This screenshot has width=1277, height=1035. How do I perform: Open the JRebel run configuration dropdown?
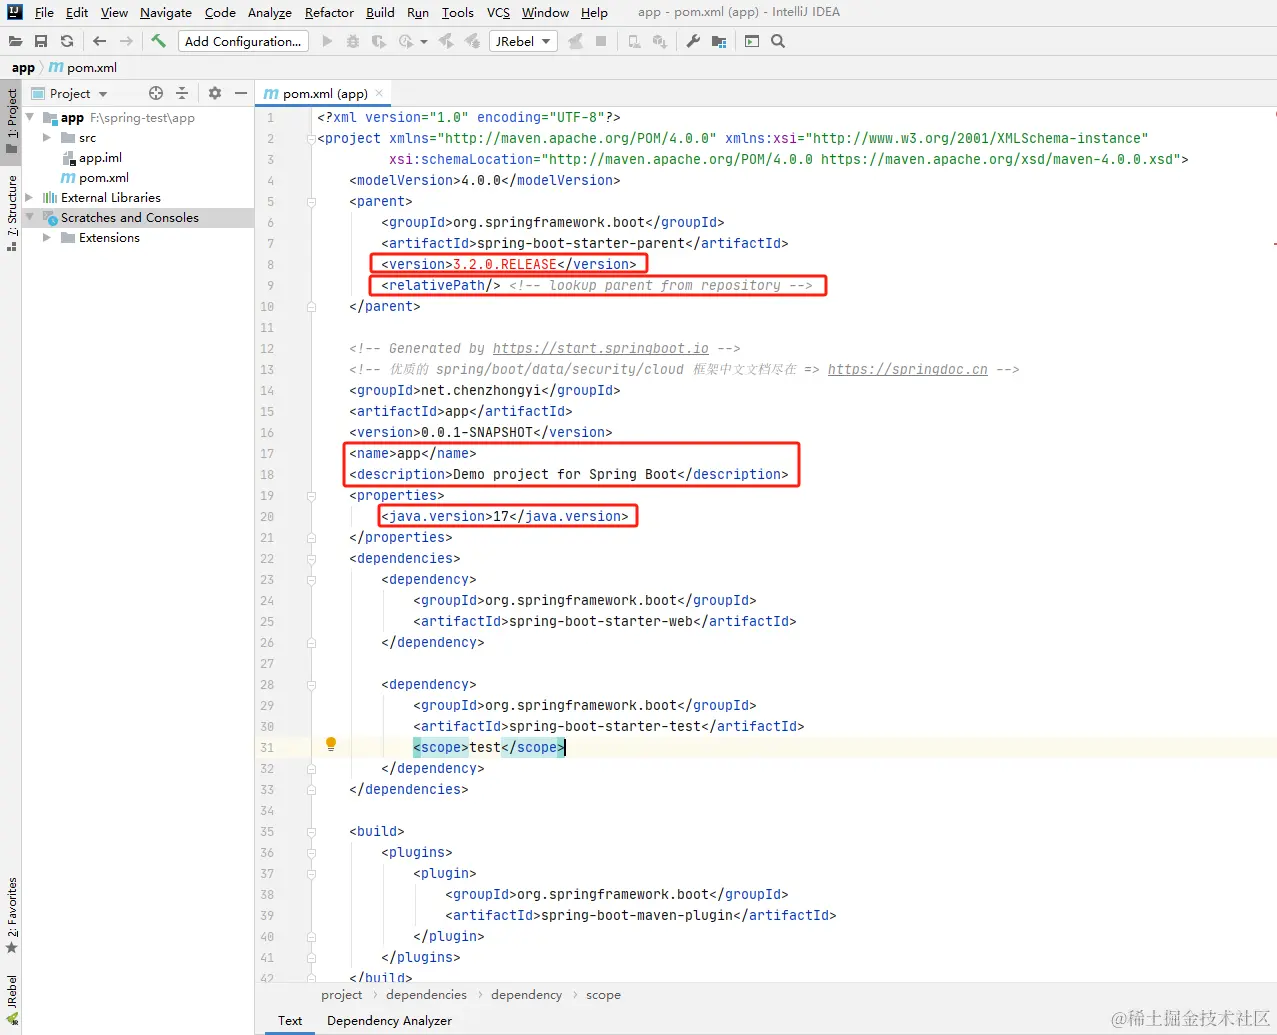point(524,41)
